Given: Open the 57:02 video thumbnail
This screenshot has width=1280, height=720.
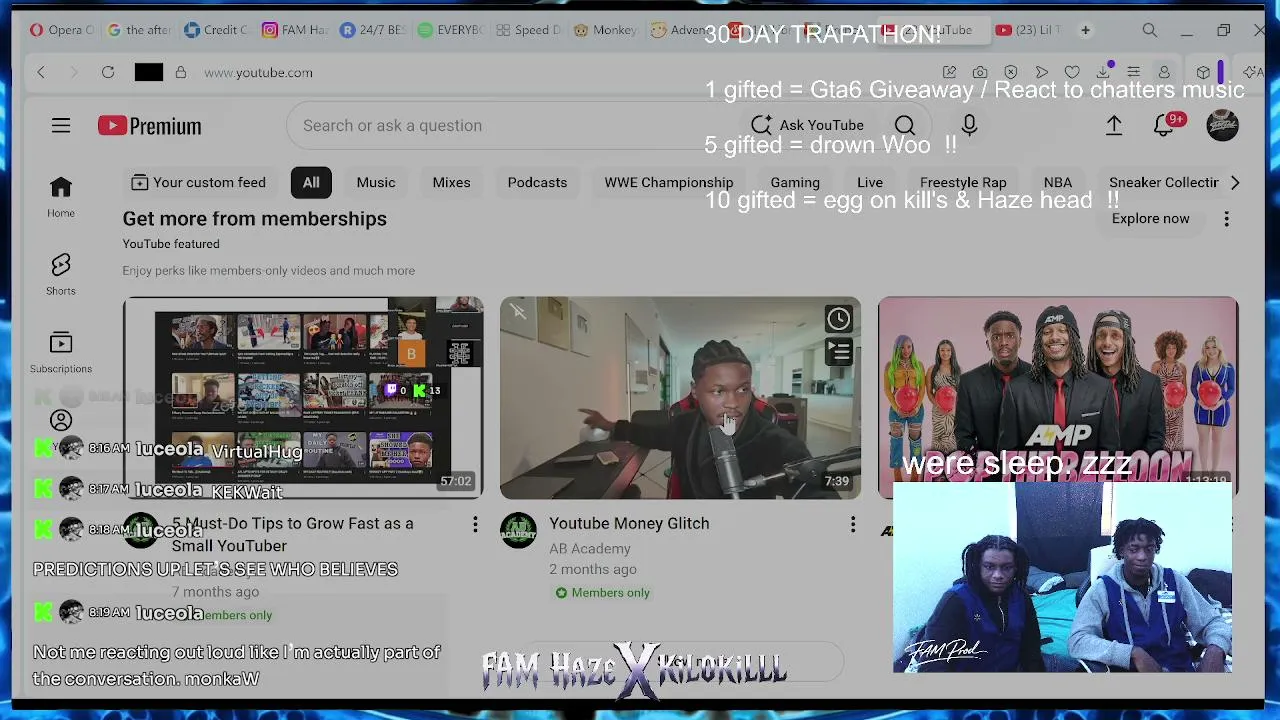Looking at the screenshot, I should coord(303,398).
